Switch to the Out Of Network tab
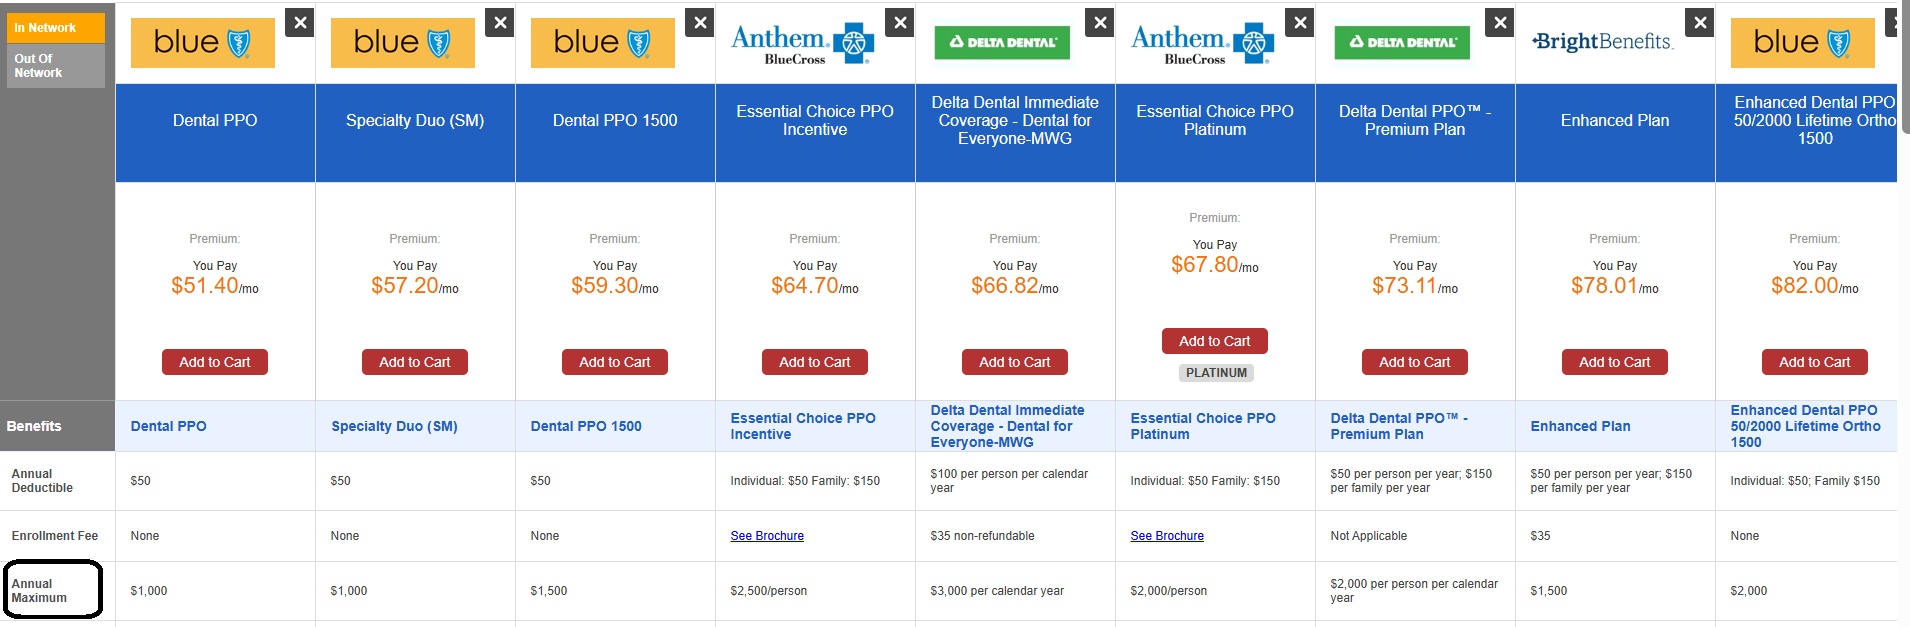 tap(55, 66)
